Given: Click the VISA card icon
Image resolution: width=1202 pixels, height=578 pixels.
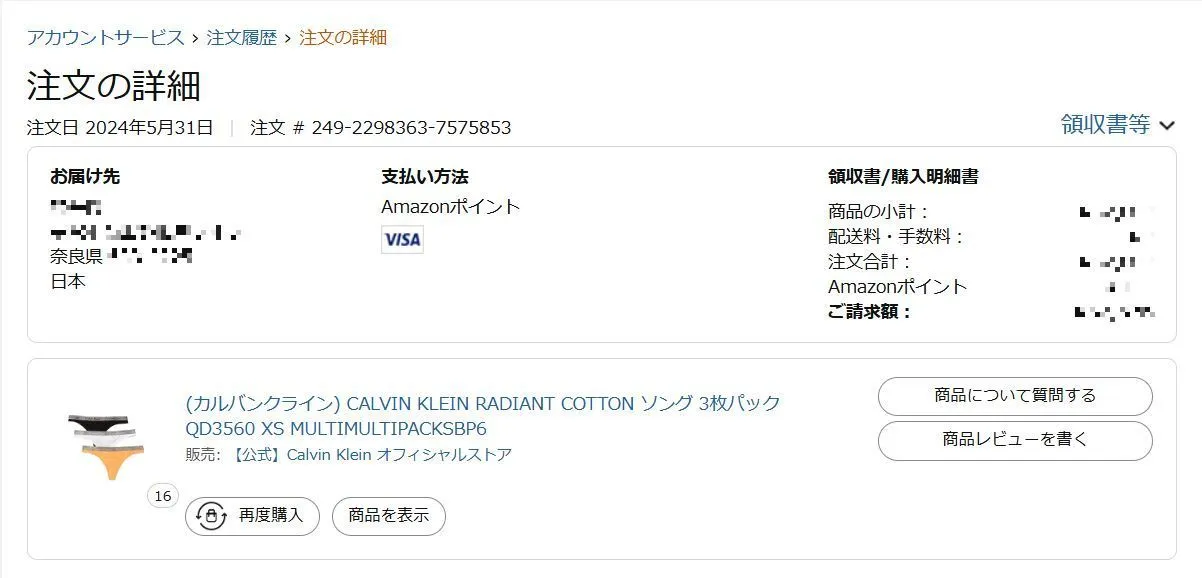Looking at the screenshot, I should tap(402, 239).
